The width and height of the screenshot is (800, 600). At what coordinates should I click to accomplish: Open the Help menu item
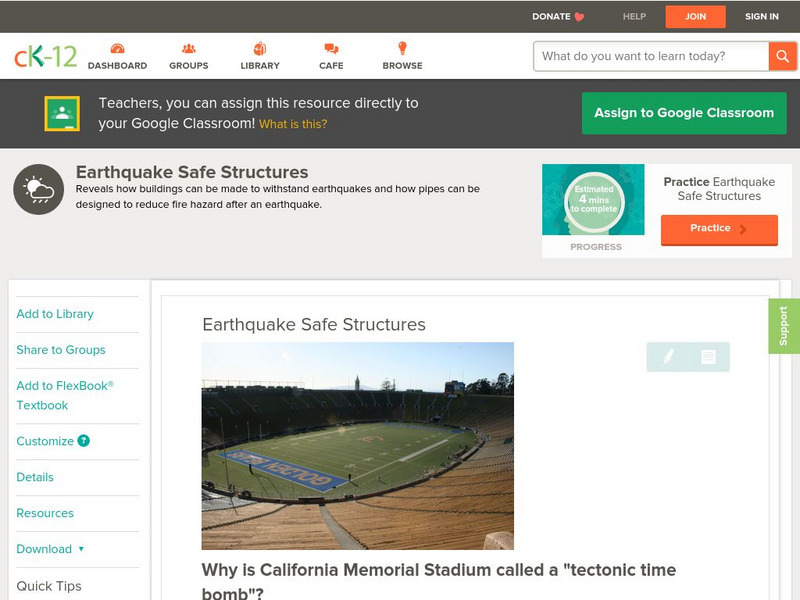(634, 16)
